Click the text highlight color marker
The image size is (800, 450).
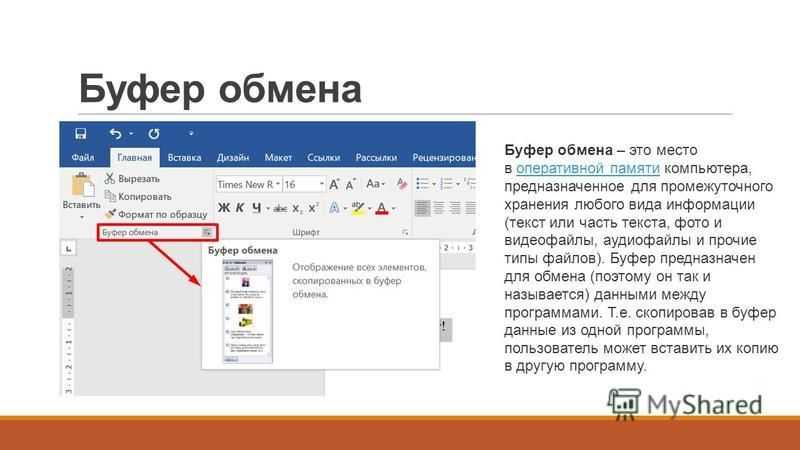(x=358, y=208)
